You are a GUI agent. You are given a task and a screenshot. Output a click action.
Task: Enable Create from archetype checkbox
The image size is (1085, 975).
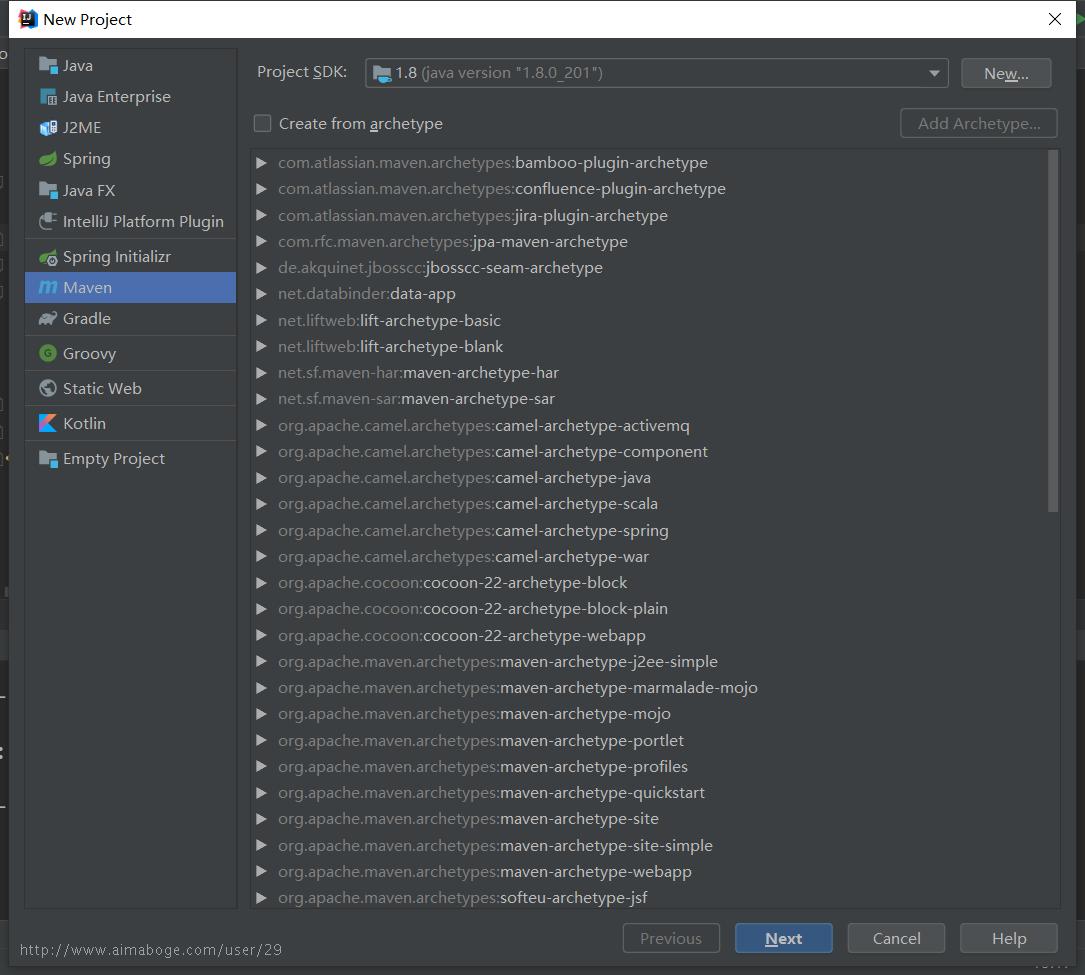[262, 123]
